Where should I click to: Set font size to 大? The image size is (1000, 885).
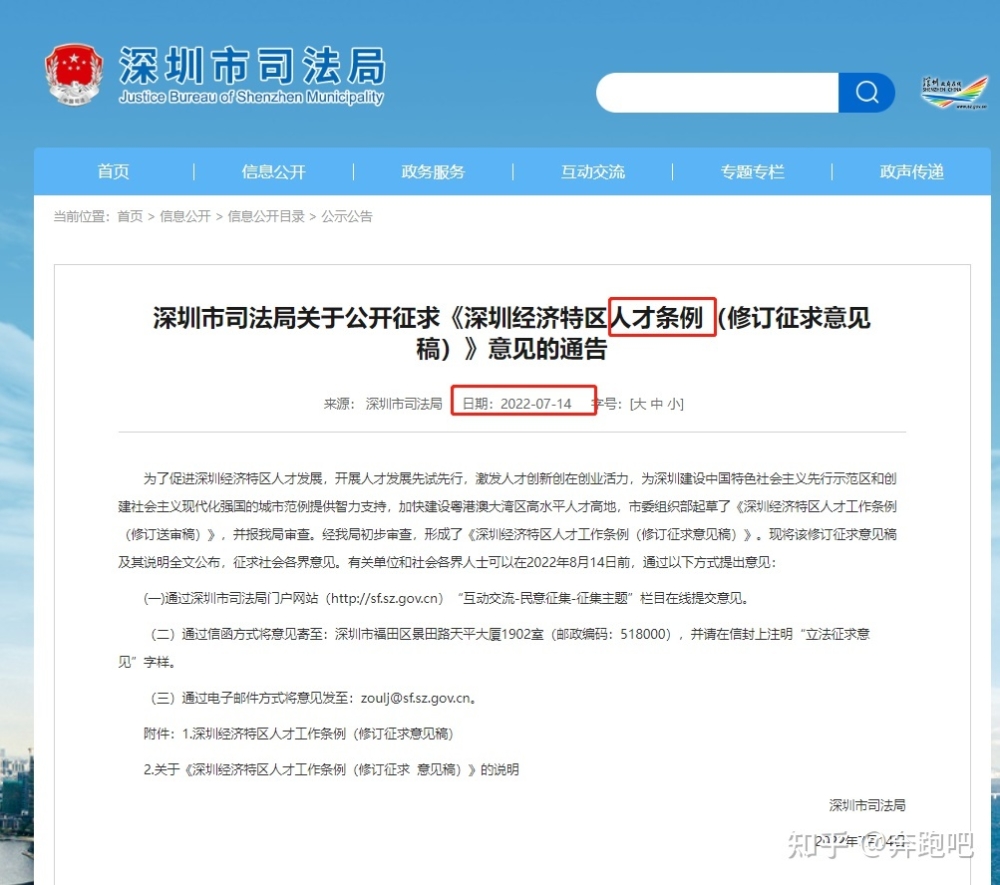pos(640,404)
